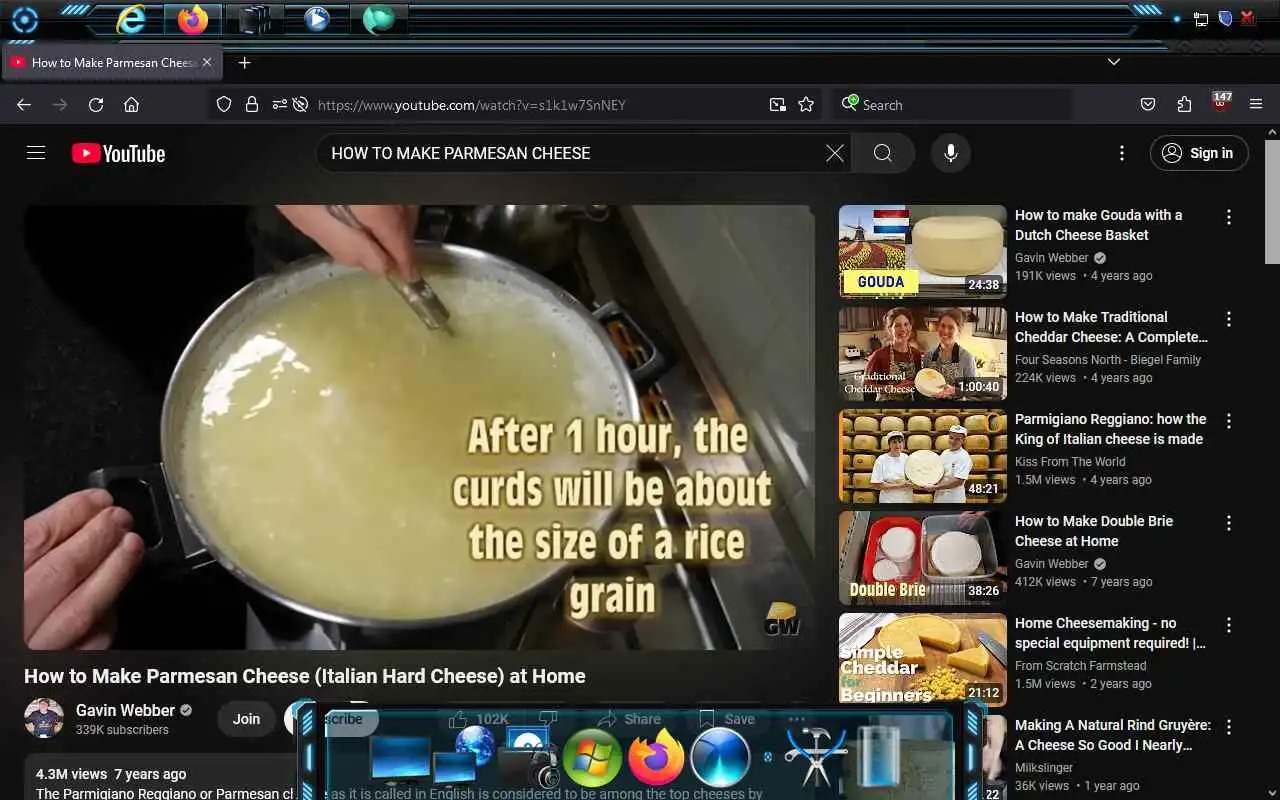The height and width of the screenshot is (800, 1280).
Task: Open the Pocket save icon
Action: coord(1148,105)
